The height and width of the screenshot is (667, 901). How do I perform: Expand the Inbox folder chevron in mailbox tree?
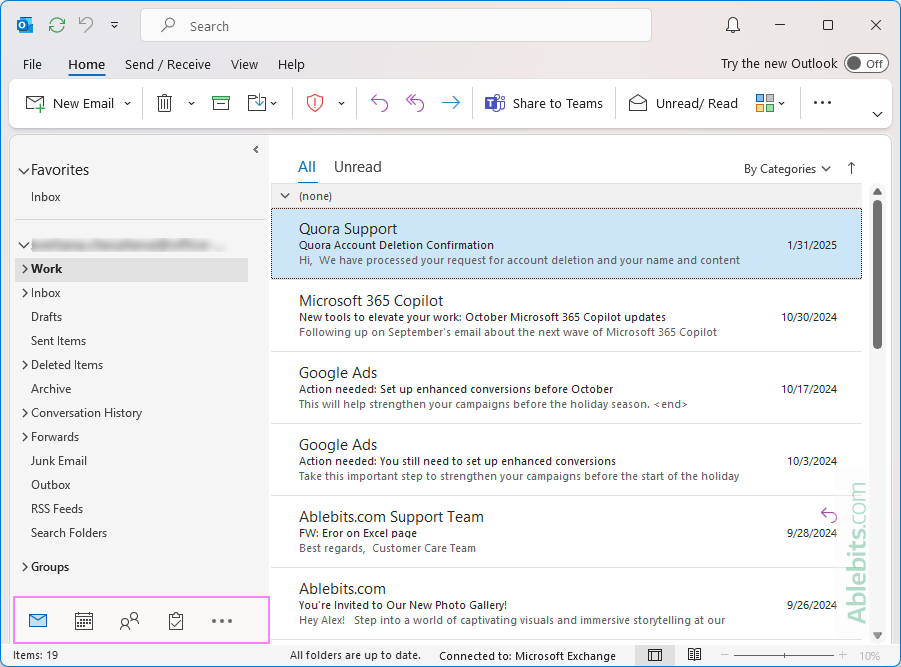pos(25,293)
